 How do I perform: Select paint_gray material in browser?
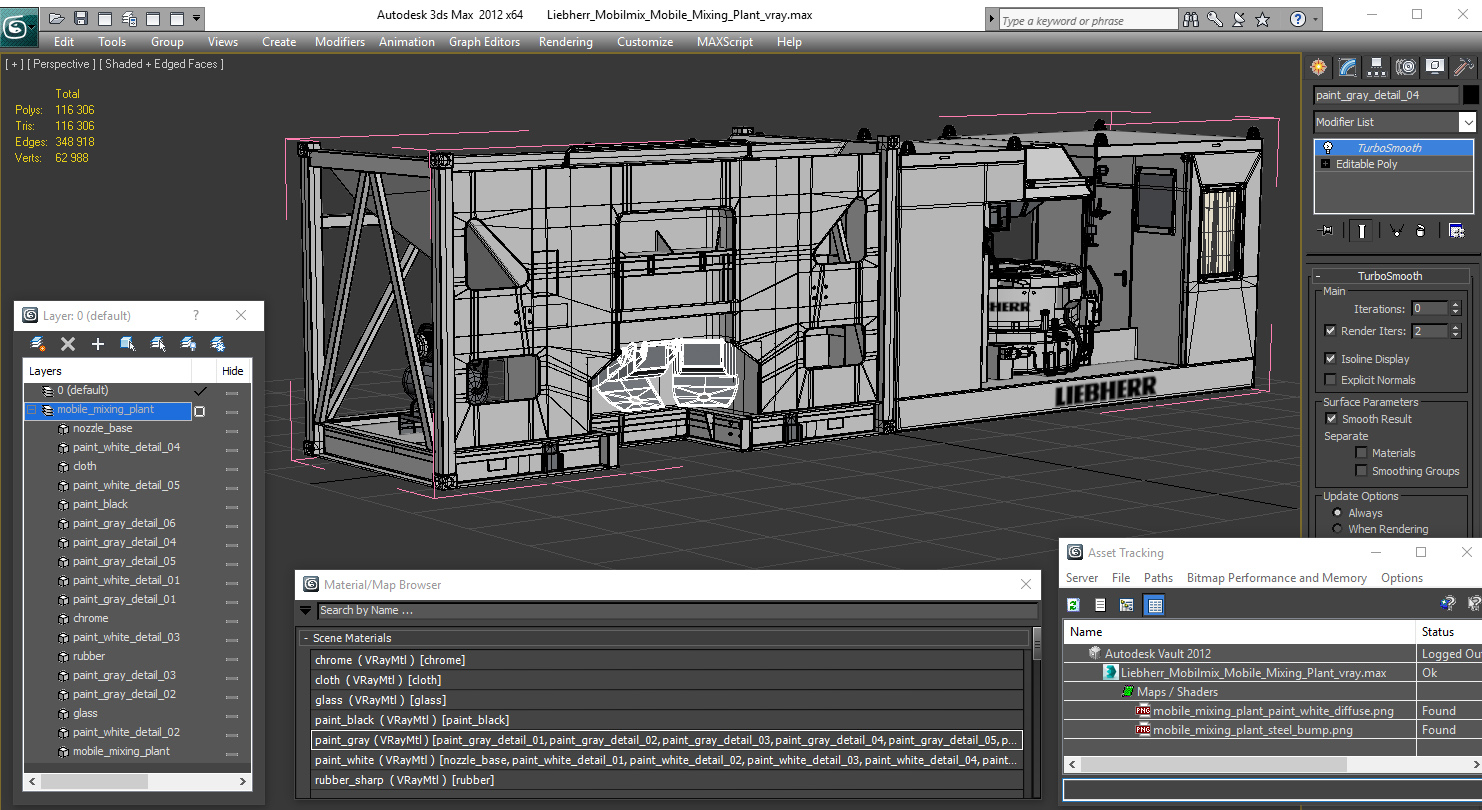[x=667, y=740]
